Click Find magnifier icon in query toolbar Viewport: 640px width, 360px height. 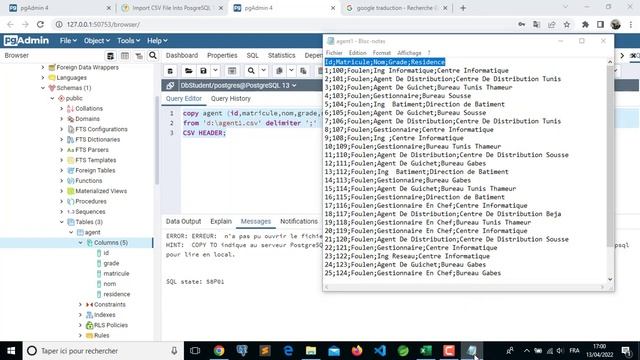tap(251, 71)
